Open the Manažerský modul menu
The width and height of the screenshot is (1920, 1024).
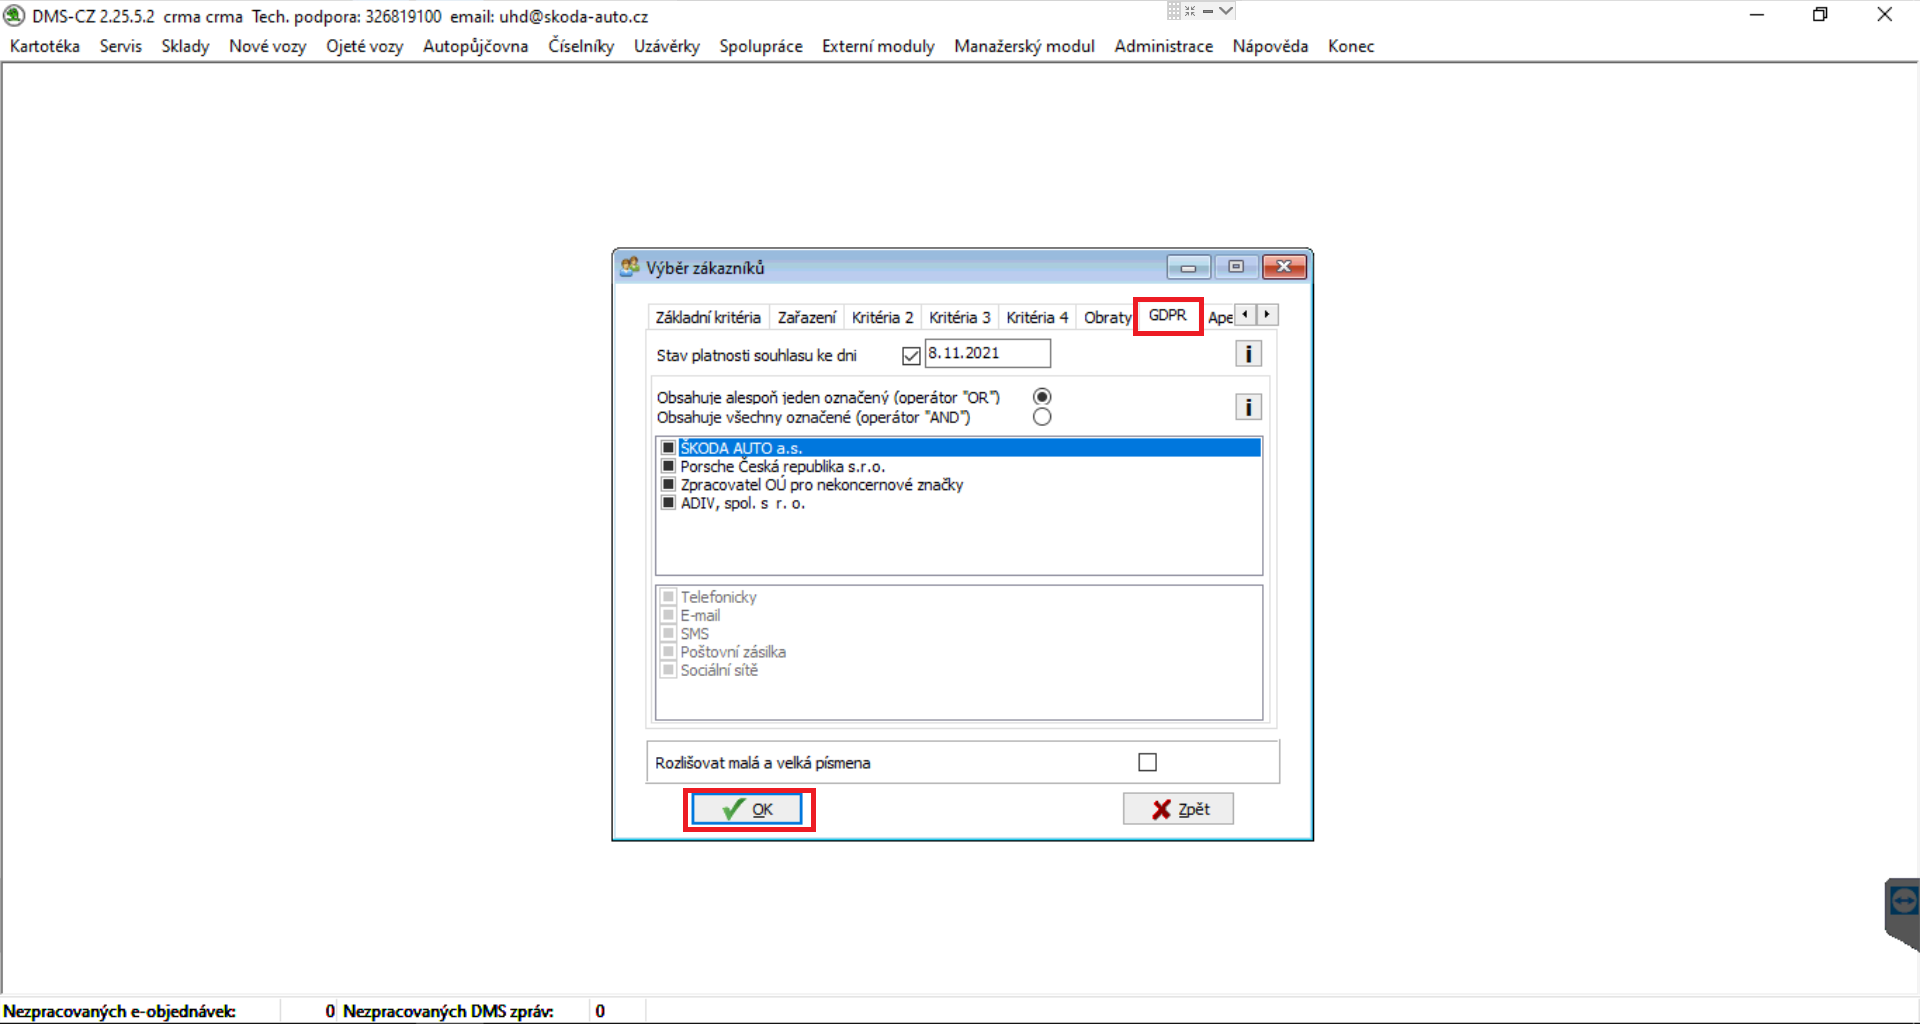[x=1023, y=46]
